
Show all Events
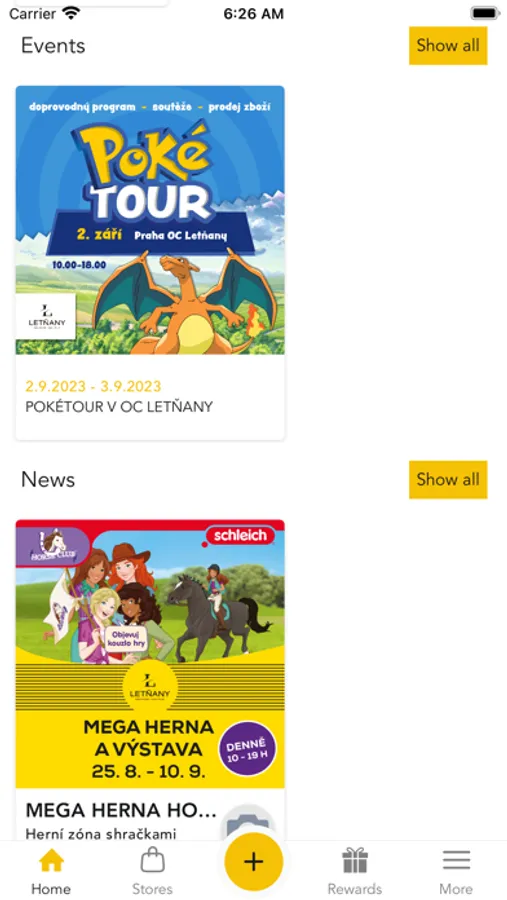448,45
